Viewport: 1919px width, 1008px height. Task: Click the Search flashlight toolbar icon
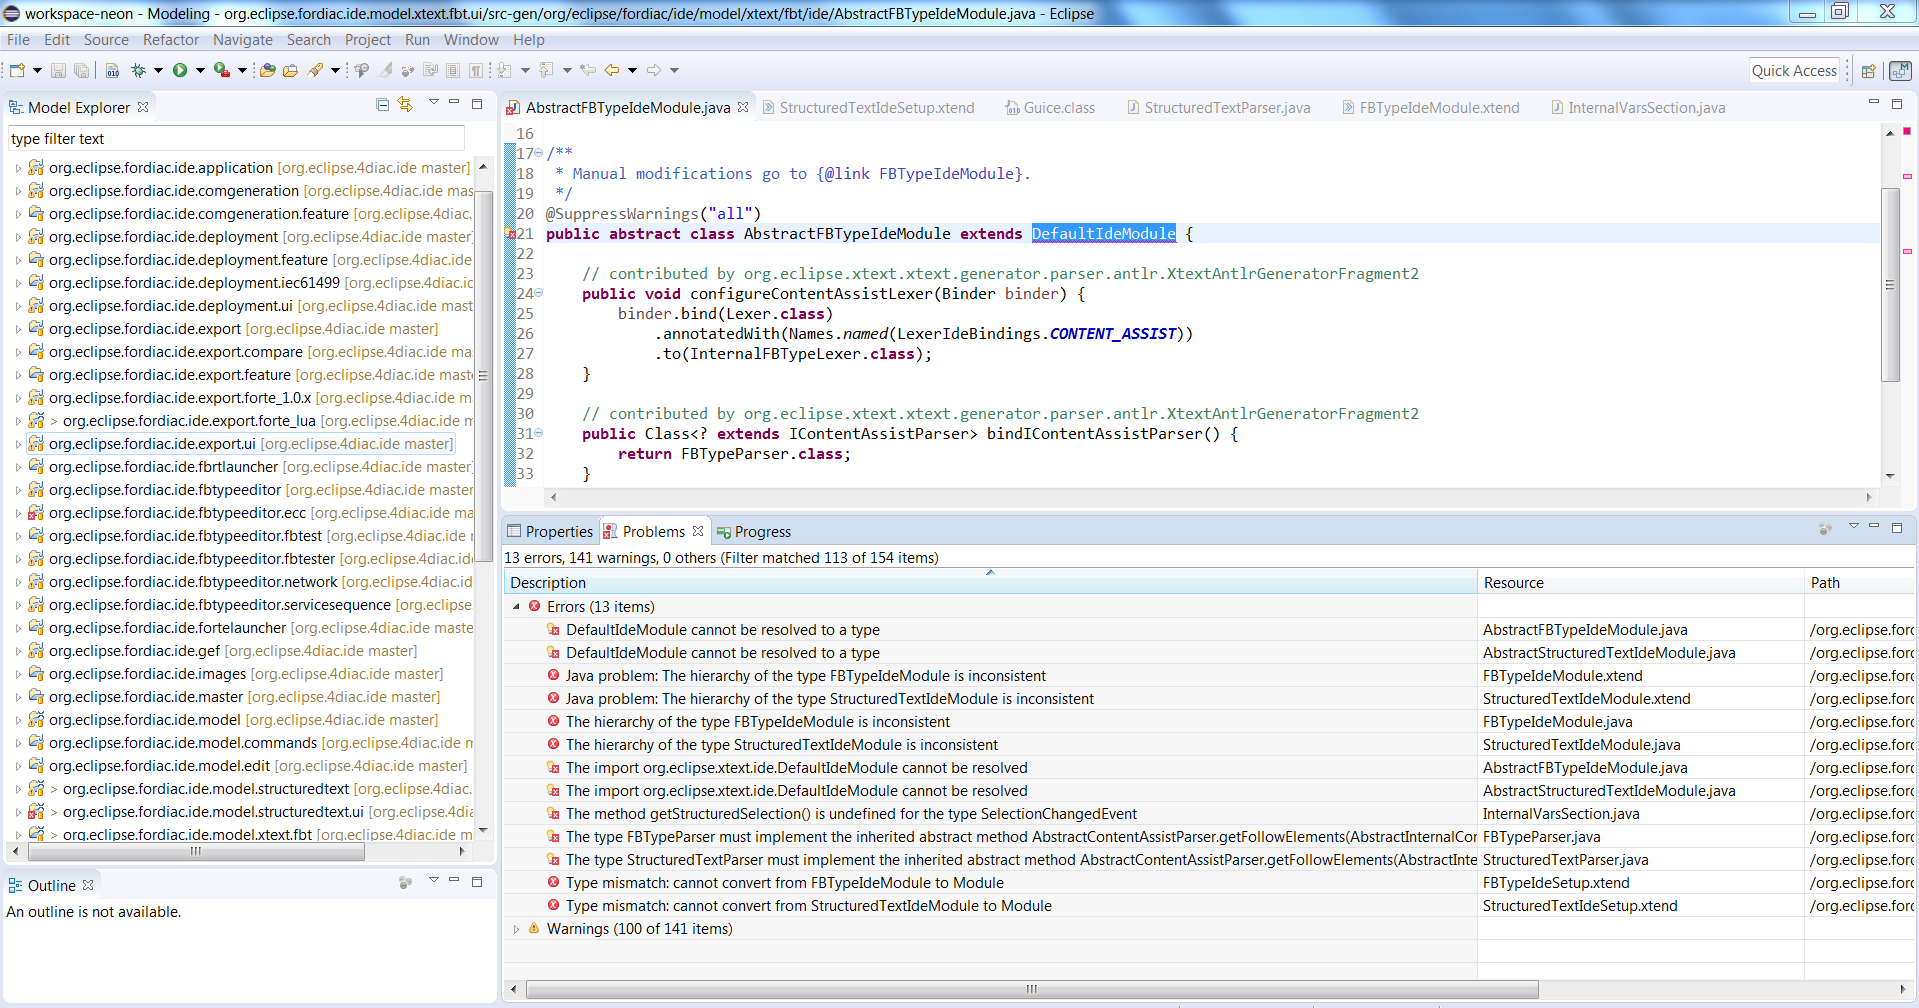315,70
